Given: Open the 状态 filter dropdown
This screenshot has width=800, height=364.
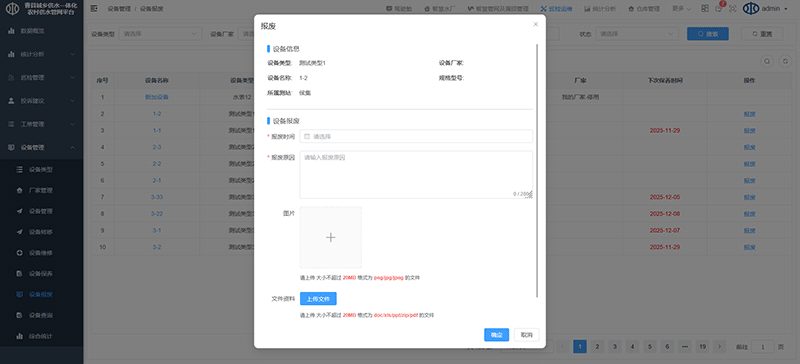Looking at the screenshot, I should (637, 34).
